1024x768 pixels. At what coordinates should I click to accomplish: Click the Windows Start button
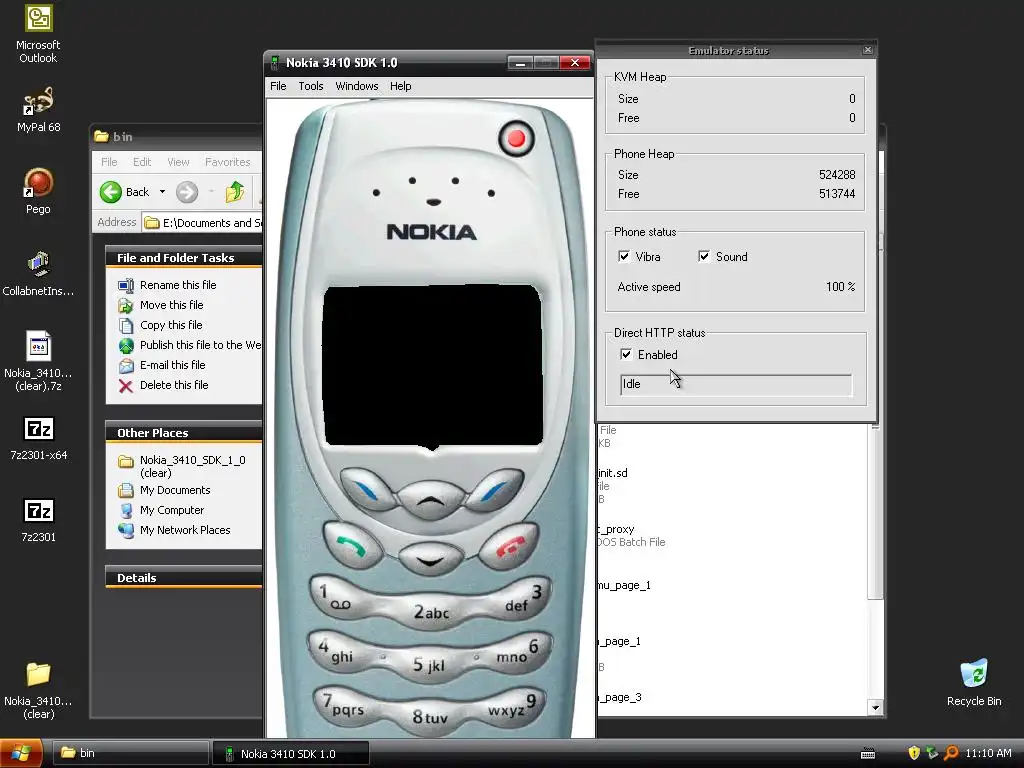point(21,753)
